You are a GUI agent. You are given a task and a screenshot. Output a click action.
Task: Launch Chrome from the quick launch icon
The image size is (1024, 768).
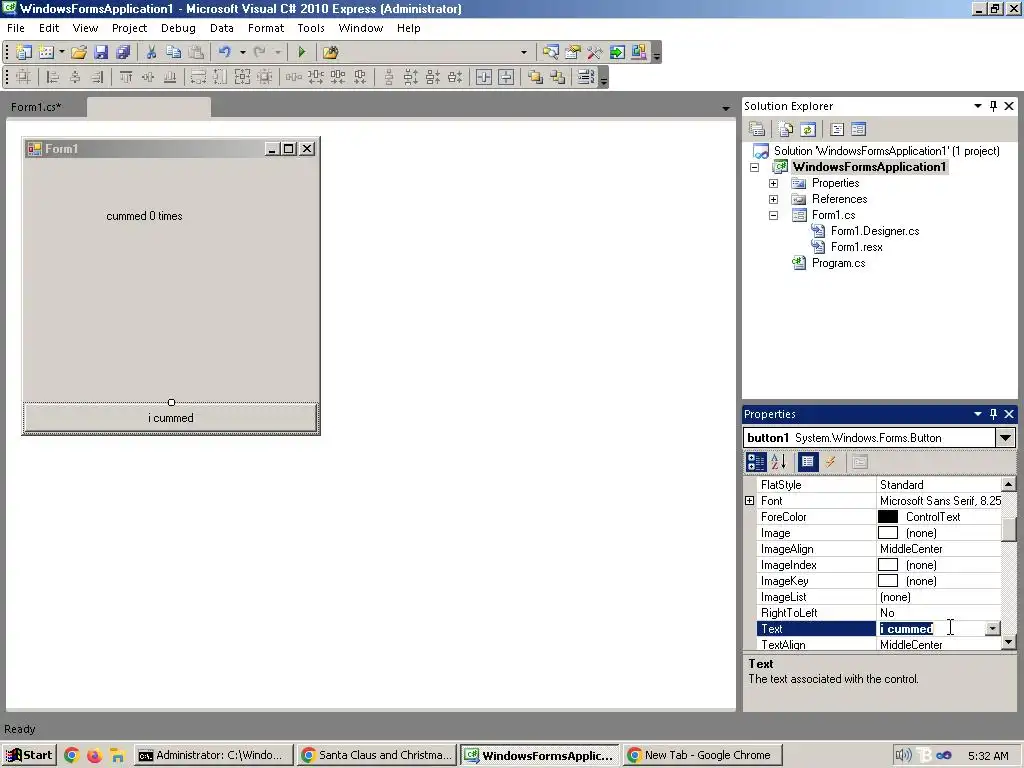[72, 756]
